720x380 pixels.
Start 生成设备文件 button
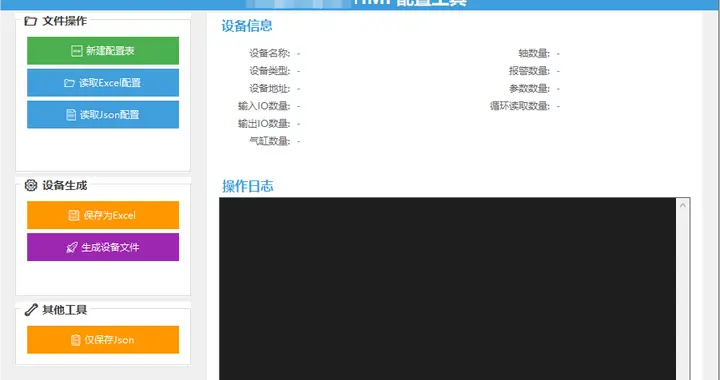point(103,247)
